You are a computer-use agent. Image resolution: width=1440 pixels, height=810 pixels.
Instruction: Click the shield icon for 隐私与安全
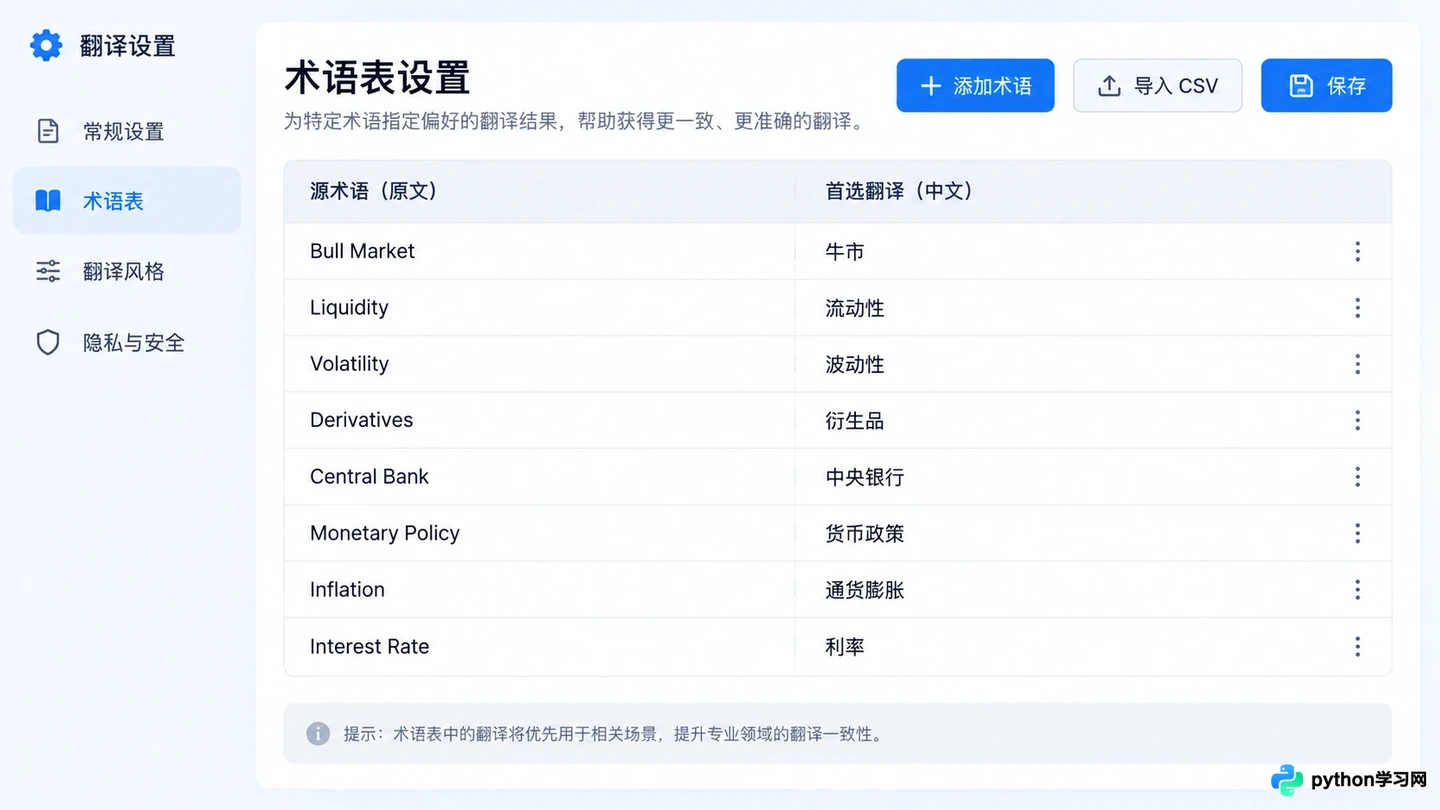click(x=48, y=342)
